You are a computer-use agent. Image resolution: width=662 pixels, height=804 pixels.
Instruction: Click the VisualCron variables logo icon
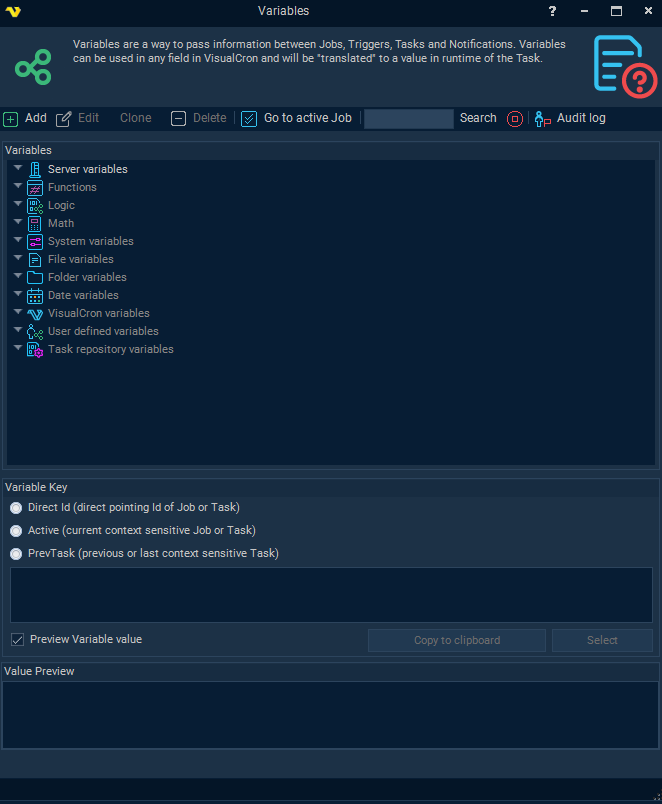pyautogui.click(x=35, y=314)
